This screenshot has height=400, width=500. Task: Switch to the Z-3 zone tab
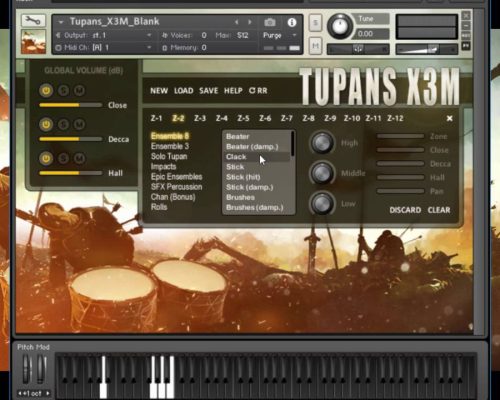pos(200,118)
